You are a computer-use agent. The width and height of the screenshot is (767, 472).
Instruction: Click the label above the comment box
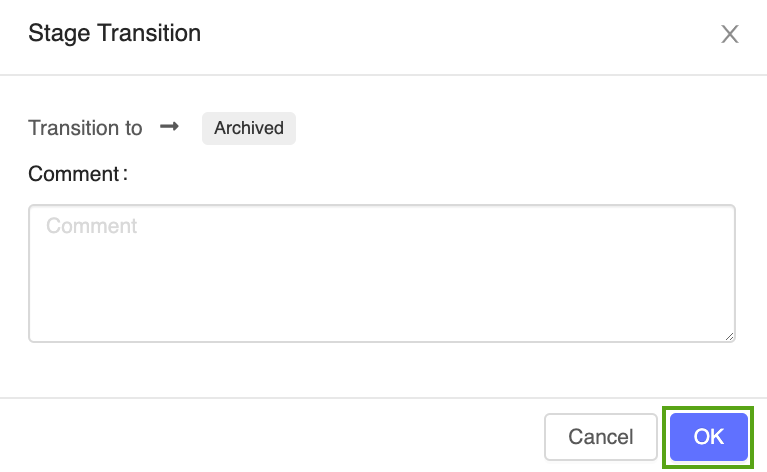click(78, 174)
